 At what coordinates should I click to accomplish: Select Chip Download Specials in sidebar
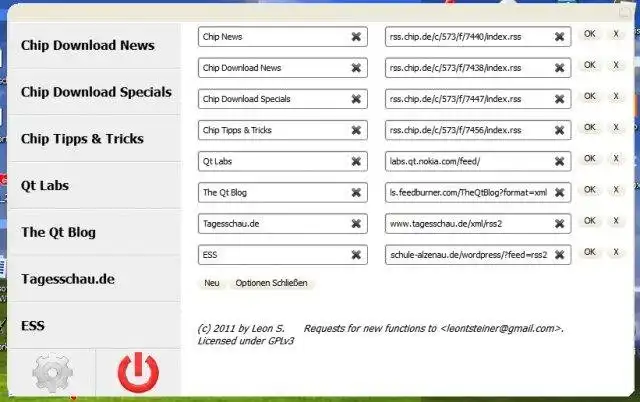pyautogui.click(x=94, y=92)
